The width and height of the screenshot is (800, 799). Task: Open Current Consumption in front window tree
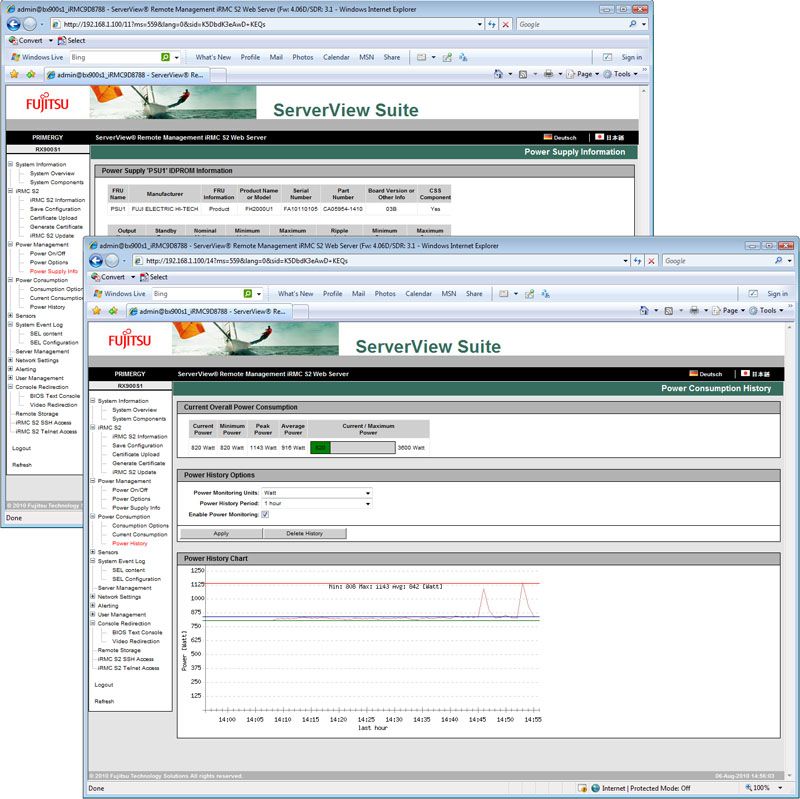coord(140,534)
